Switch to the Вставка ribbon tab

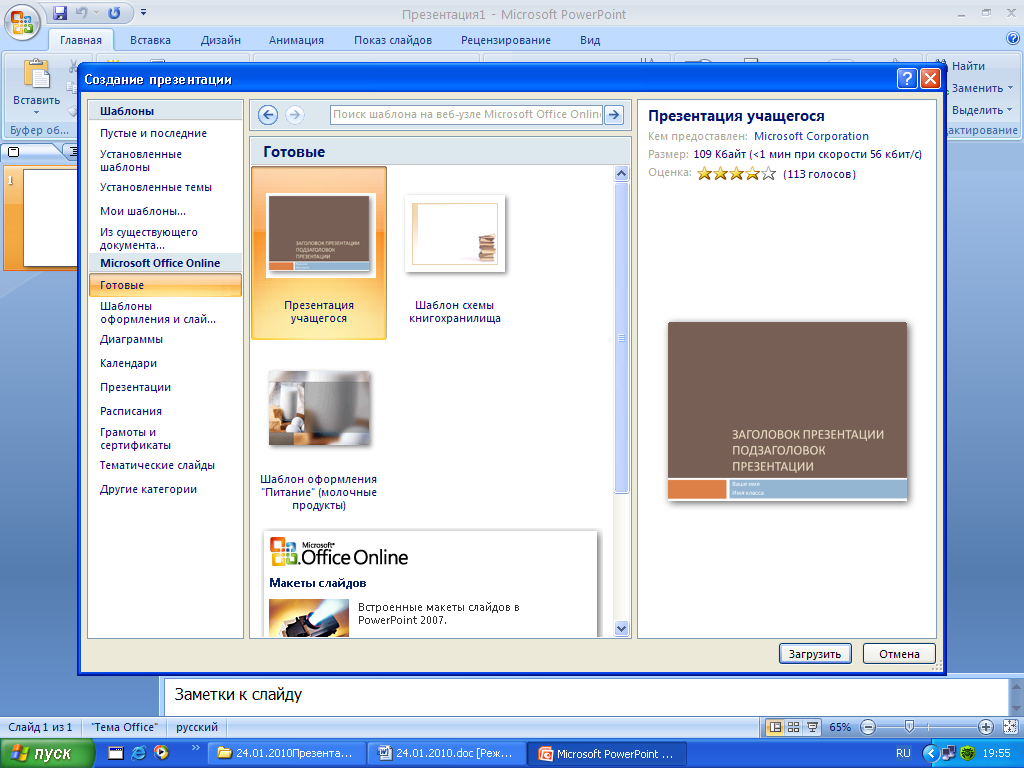(150, 40)
